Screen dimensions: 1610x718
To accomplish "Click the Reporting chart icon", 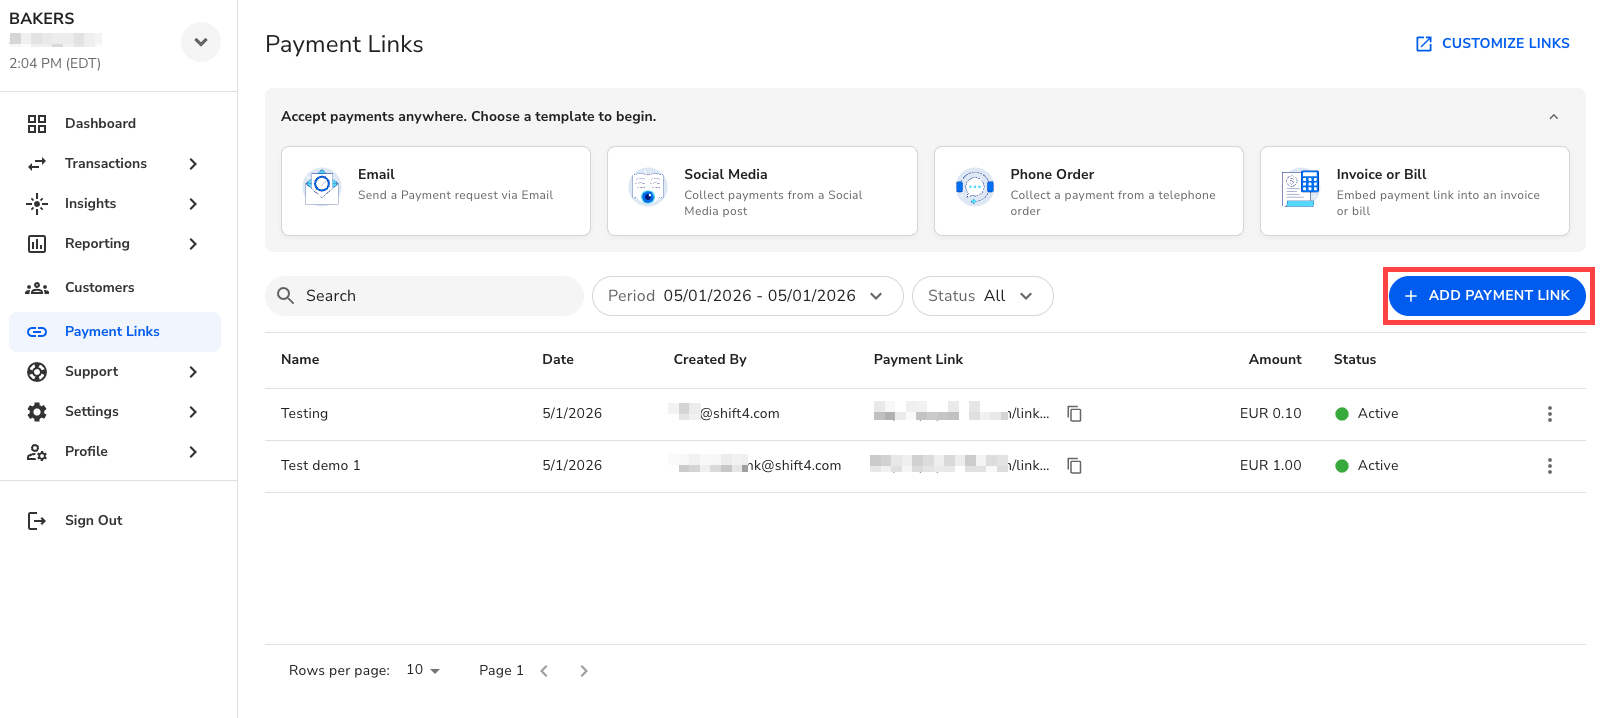I will click(37, 244).
